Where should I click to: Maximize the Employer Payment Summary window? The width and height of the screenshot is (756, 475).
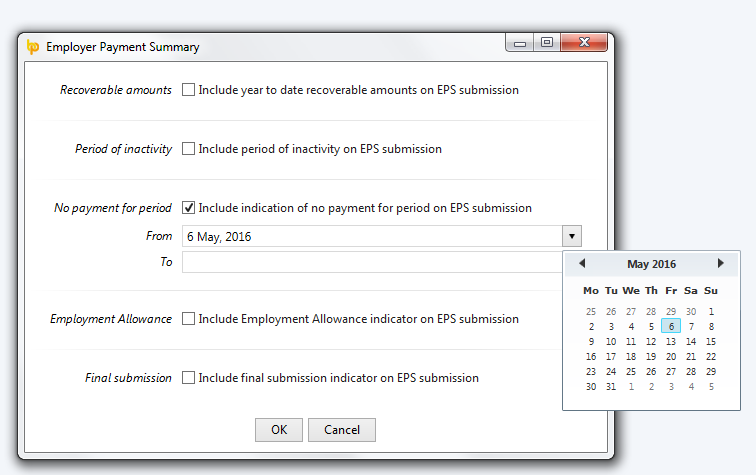547,42
